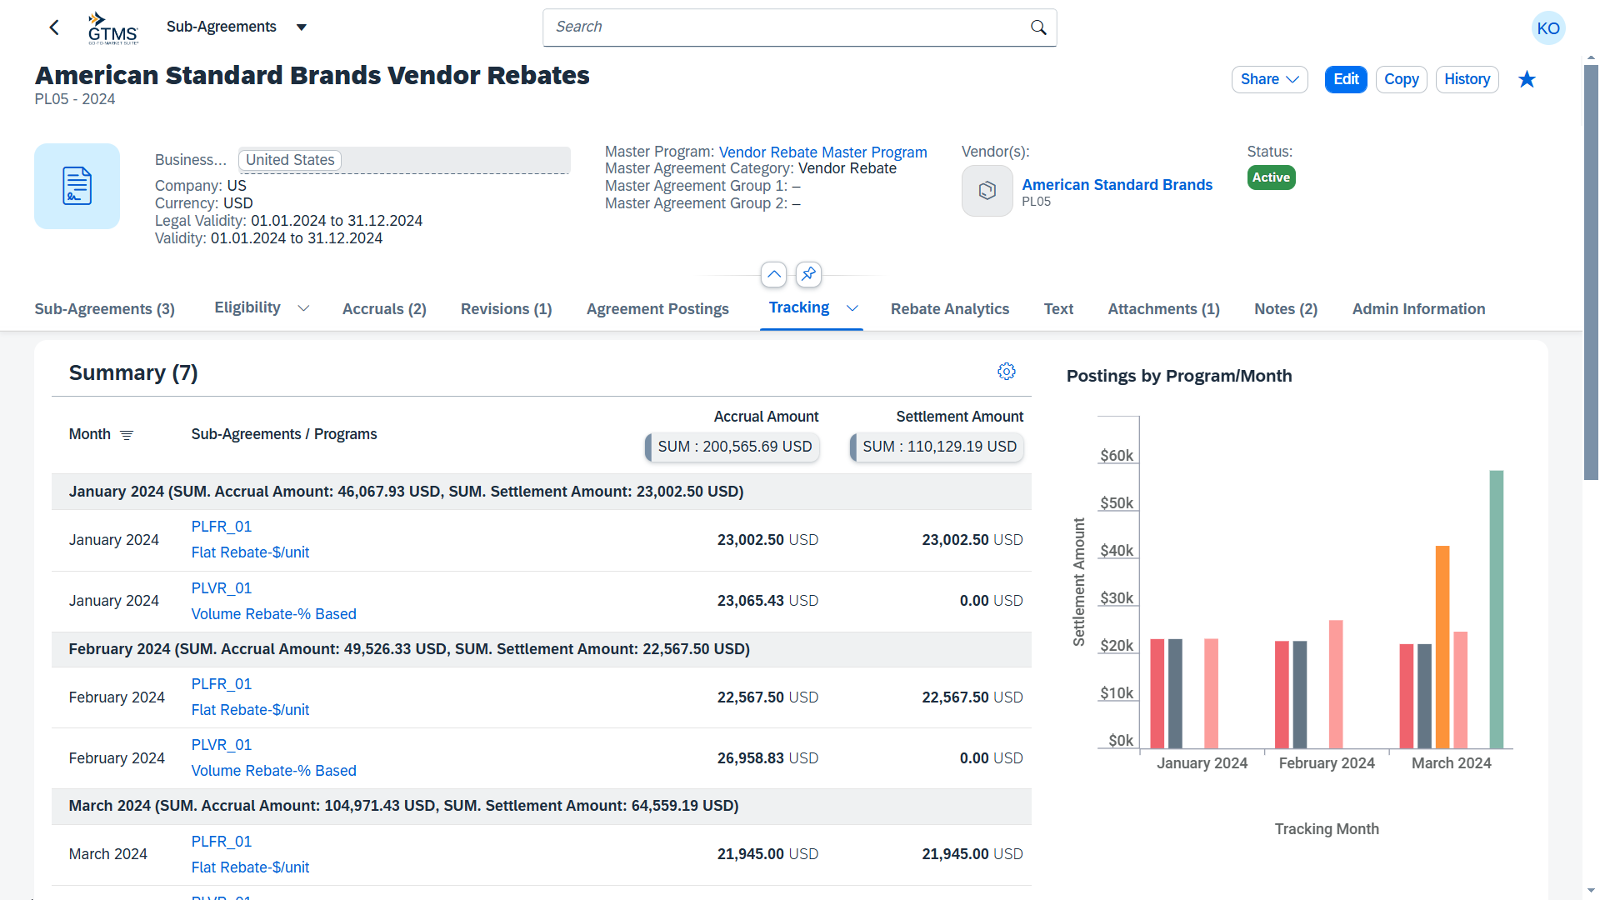Open the Sub-Agreements dropdown menu
The image size is (1600, 900).
pos(301,28)
